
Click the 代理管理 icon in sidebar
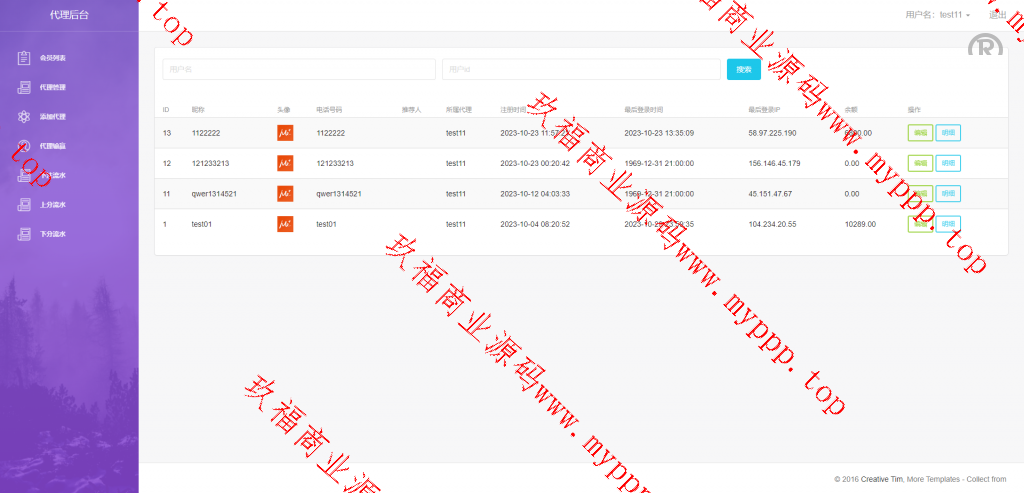click(24, 87)
